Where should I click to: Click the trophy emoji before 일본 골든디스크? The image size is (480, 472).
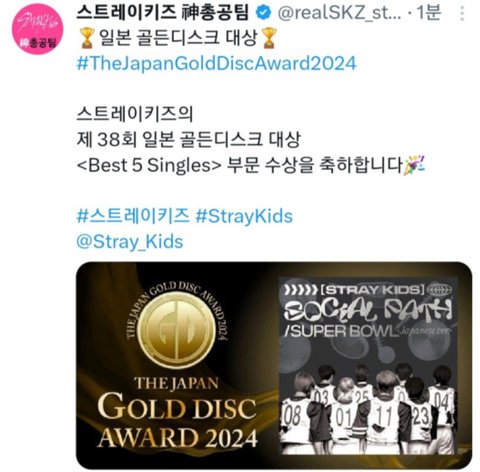[87, 38]
